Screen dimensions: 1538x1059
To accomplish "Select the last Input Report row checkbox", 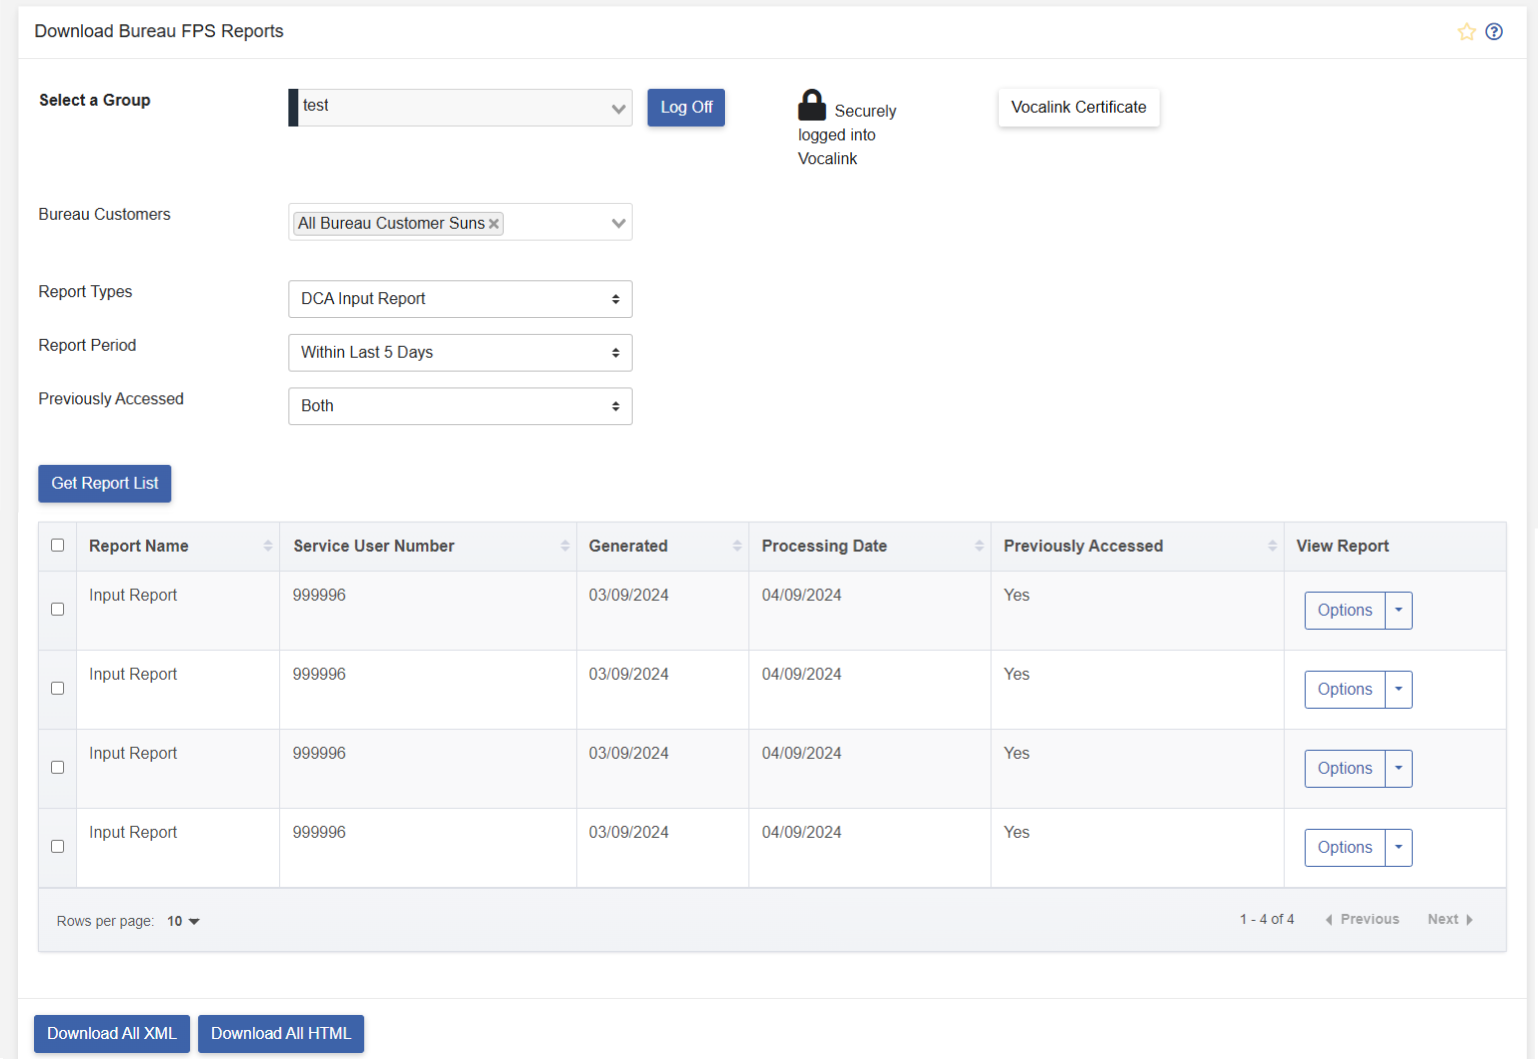I will pyautogui.click(x=57, y=847).
